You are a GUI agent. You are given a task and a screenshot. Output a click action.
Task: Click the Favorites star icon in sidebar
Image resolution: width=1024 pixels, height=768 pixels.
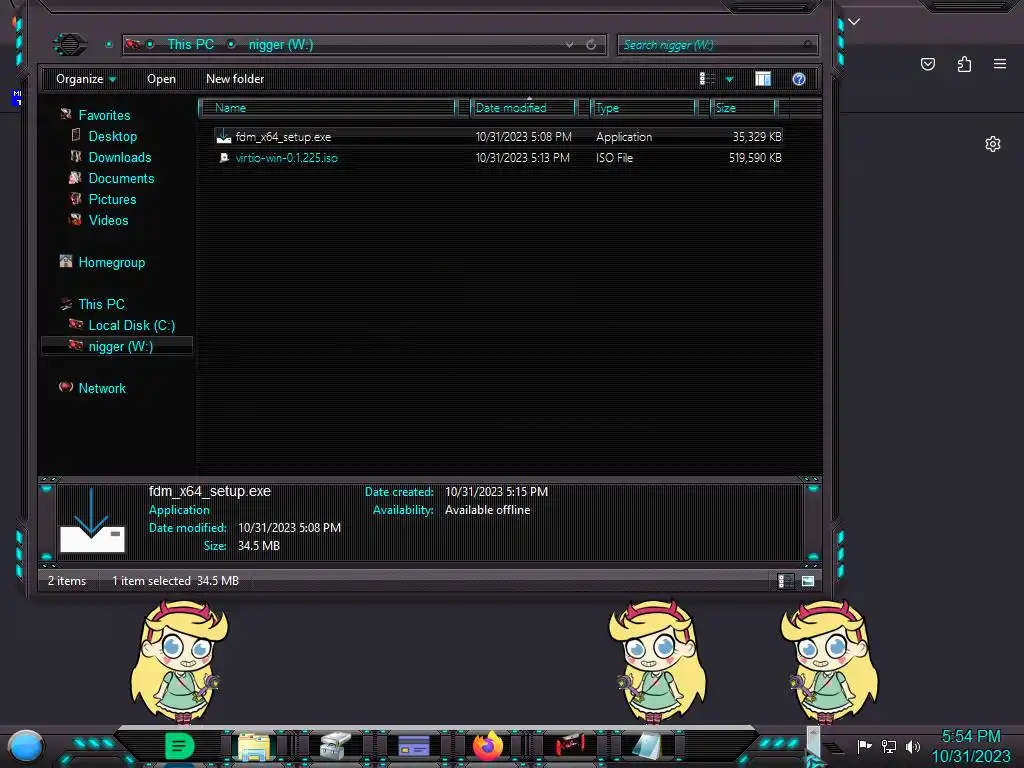pos(66,114)
